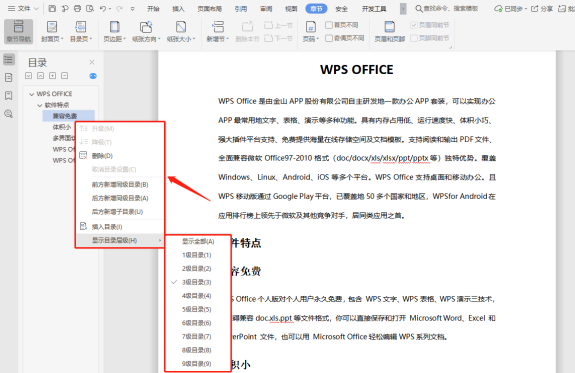
Task: Switch to the 安全 ribbon tab
Action: (341, 9)
